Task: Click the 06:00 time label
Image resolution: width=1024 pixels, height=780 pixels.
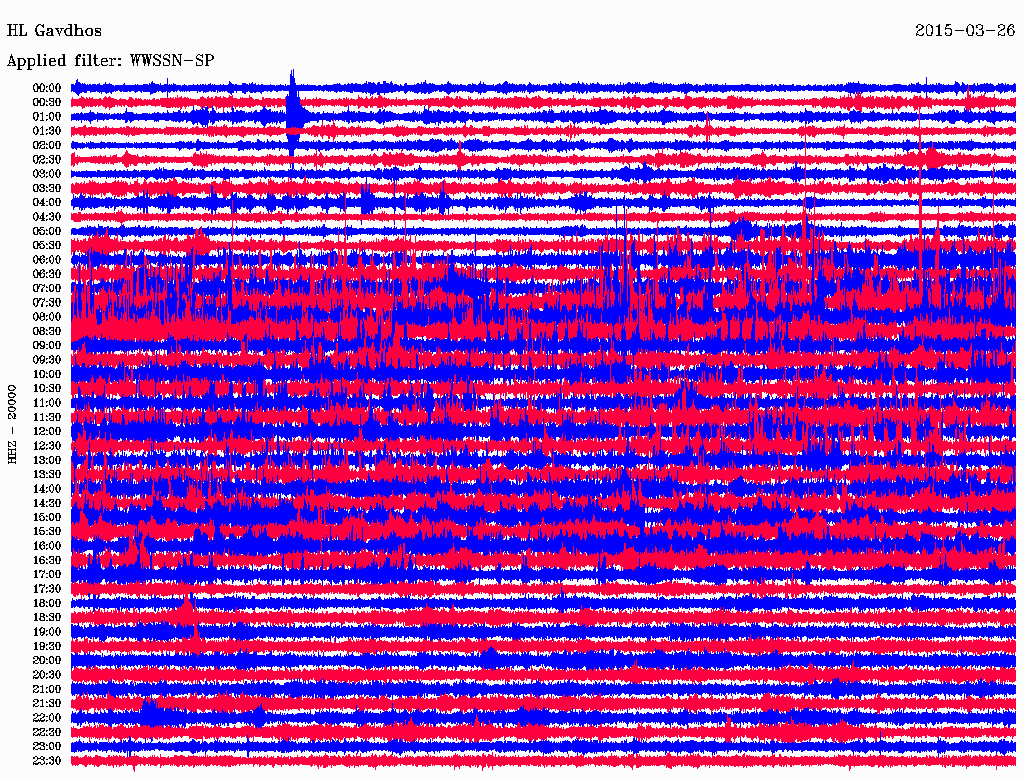Action: pyautogui.click(x=47, y=259)
